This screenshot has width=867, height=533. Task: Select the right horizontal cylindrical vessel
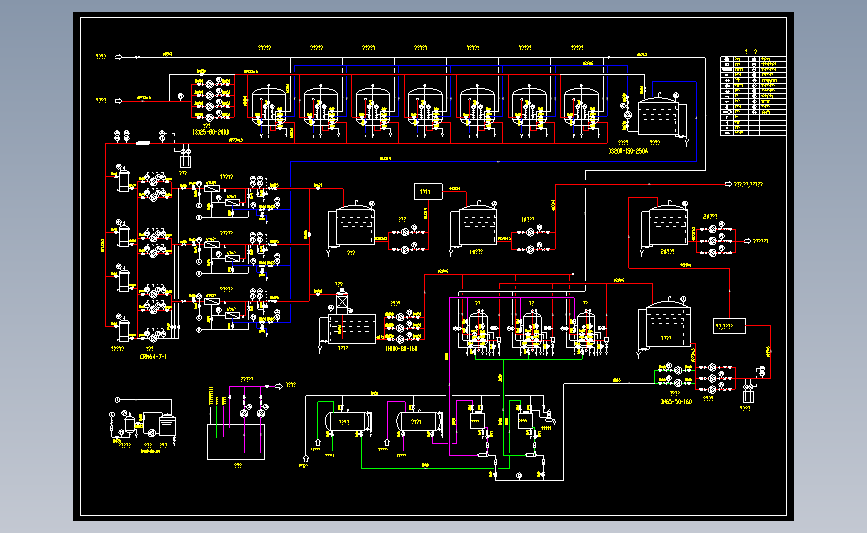[419, 422]
